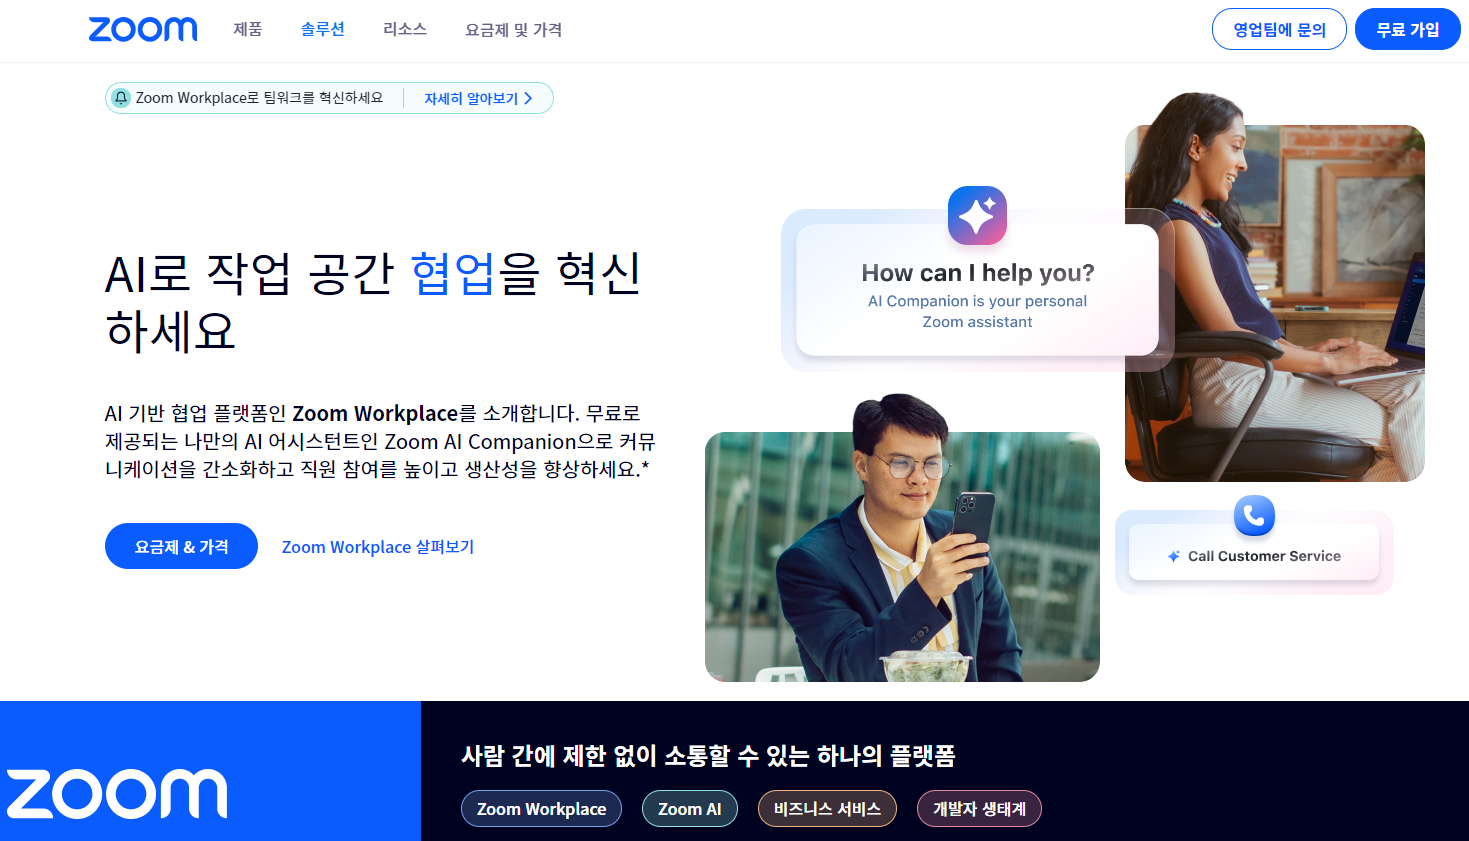Click the 비즈니스 서비스 pill button
The width and height of the screenshot is (1469, 841).
(x=827, y=808)
